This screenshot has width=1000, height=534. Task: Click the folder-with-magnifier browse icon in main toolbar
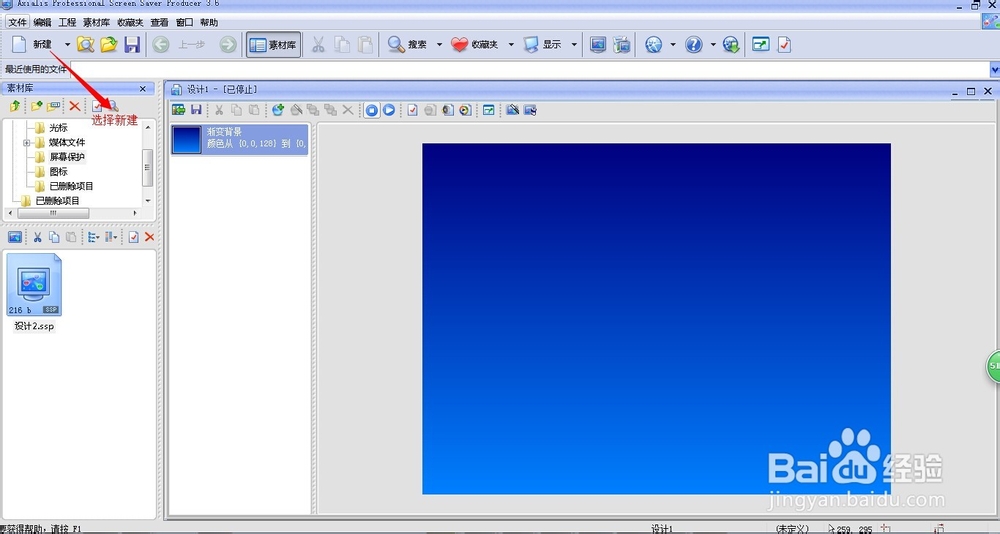[85, 45]
